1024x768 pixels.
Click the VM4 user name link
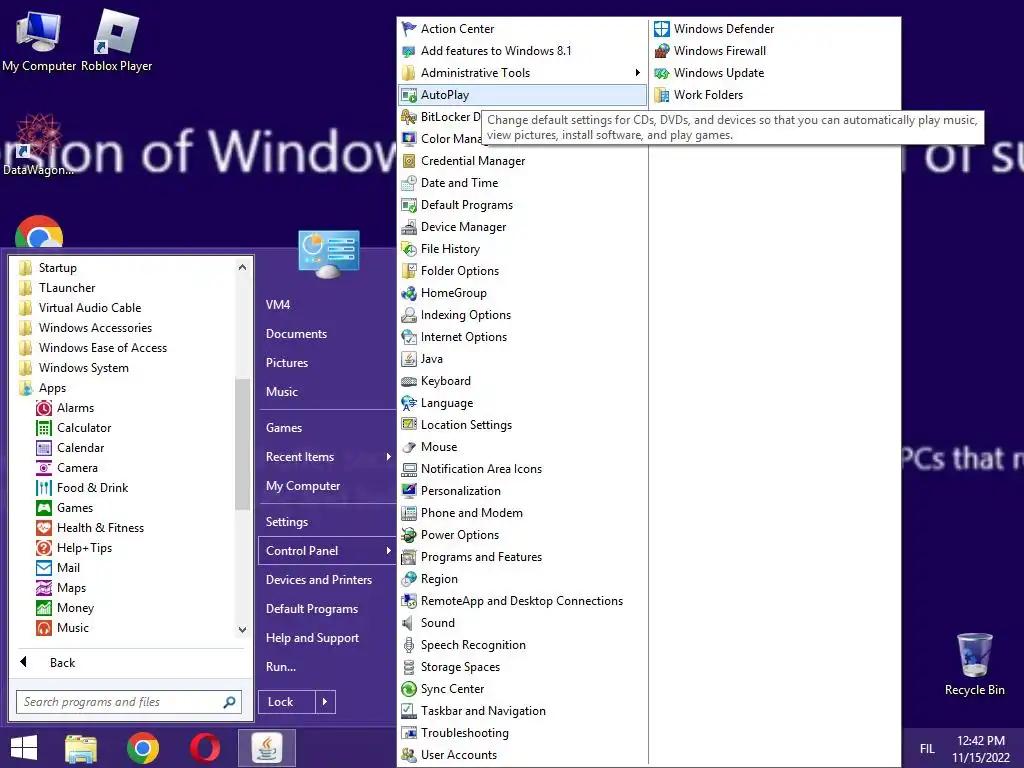pyautogui.click(x=278, y=304)
